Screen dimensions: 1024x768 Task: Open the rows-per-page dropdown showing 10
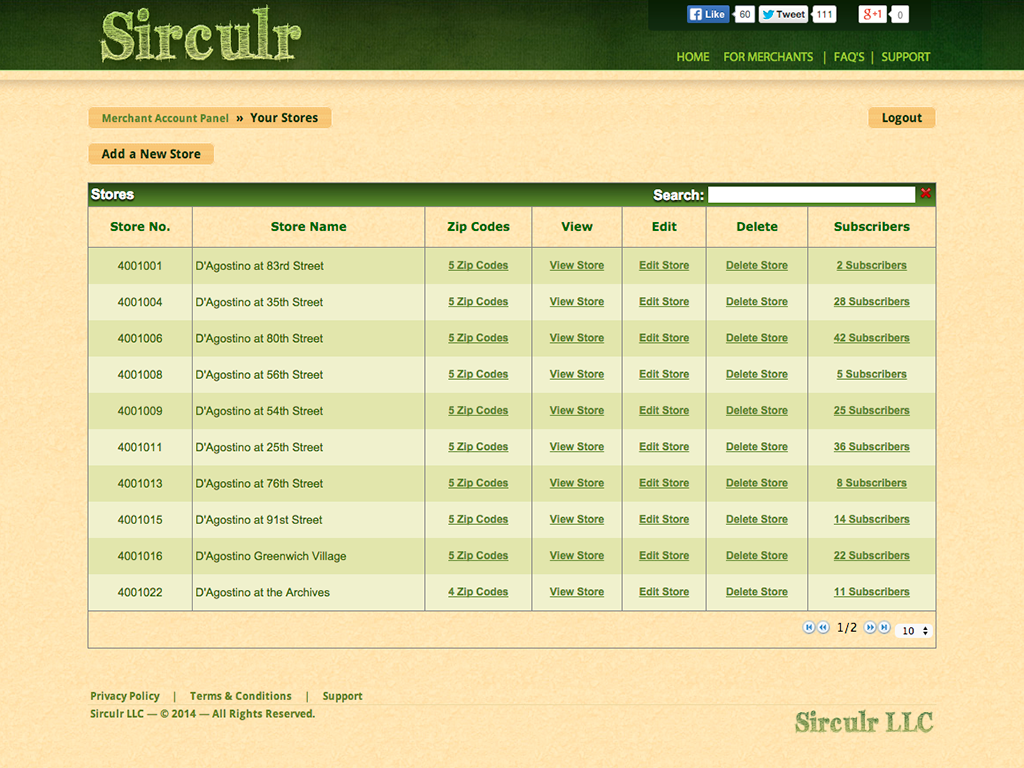pyautogui.click(x=914, y=631)
